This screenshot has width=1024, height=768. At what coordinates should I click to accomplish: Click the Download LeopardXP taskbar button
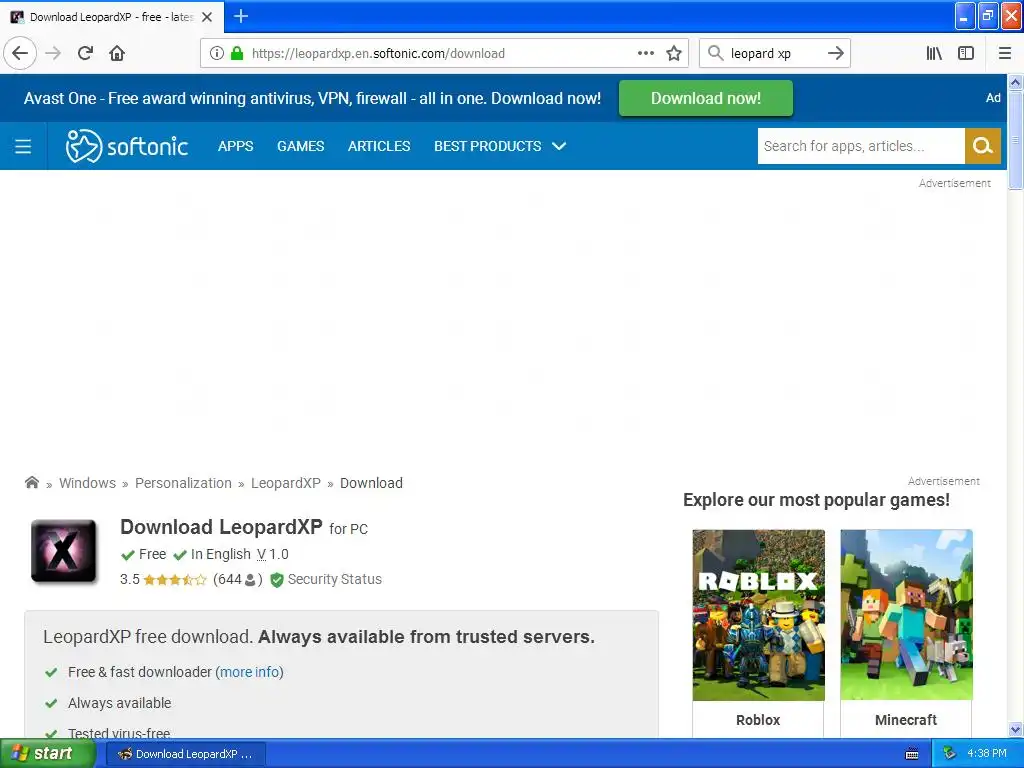[185, 754]
